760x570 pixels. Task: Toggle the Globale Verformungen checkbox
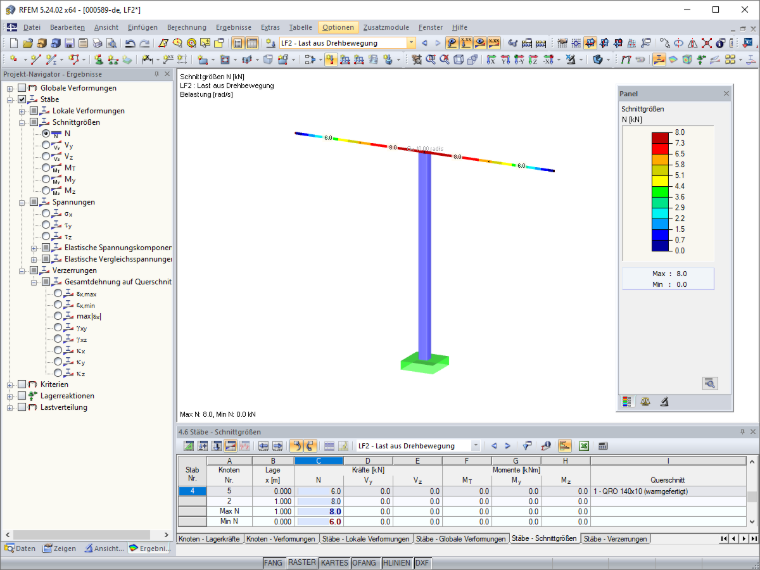pos(22,88)
